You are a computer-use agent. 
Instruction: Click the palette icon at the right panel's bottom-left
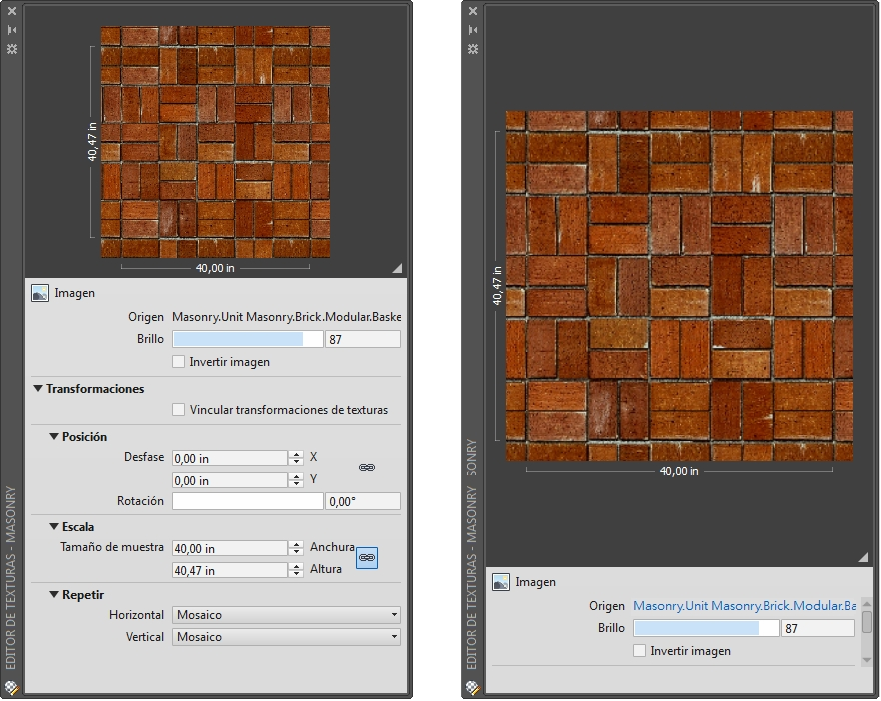472,687
